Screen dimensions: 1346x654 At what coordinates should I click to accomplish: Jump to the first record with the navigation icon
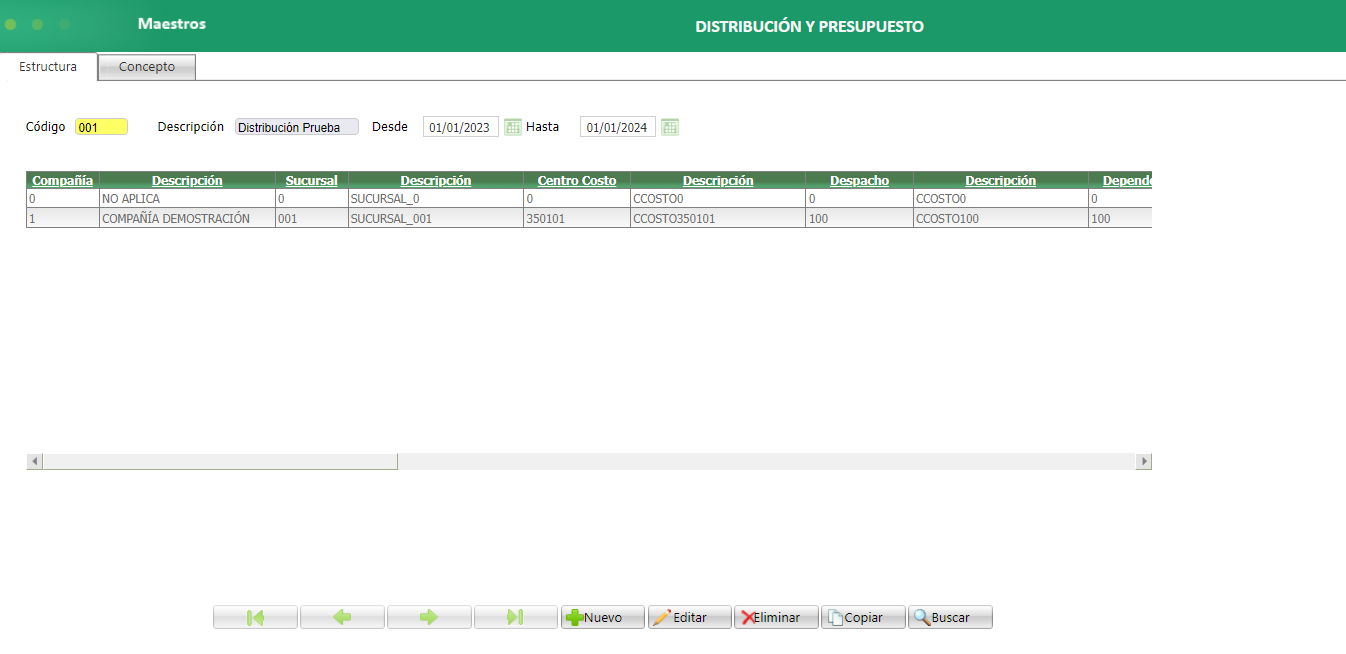click(x=255, y=617)
